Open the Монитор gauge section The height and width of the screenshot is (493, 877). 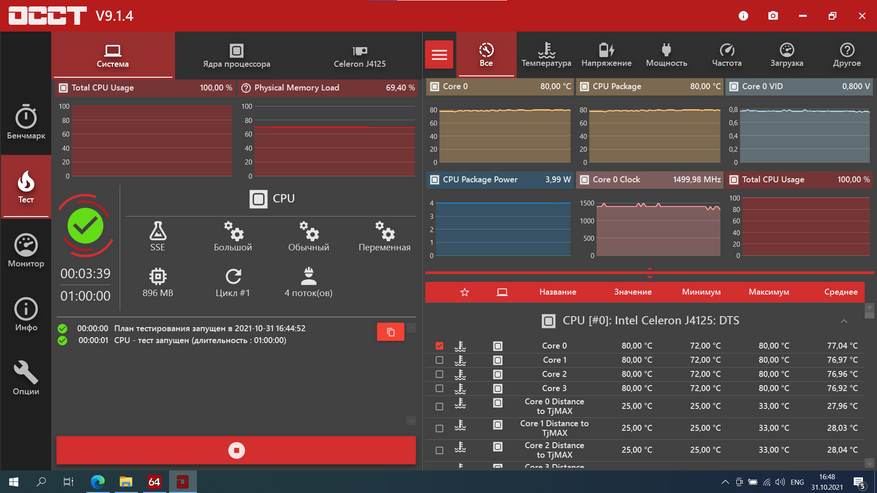tap(26, 250)
